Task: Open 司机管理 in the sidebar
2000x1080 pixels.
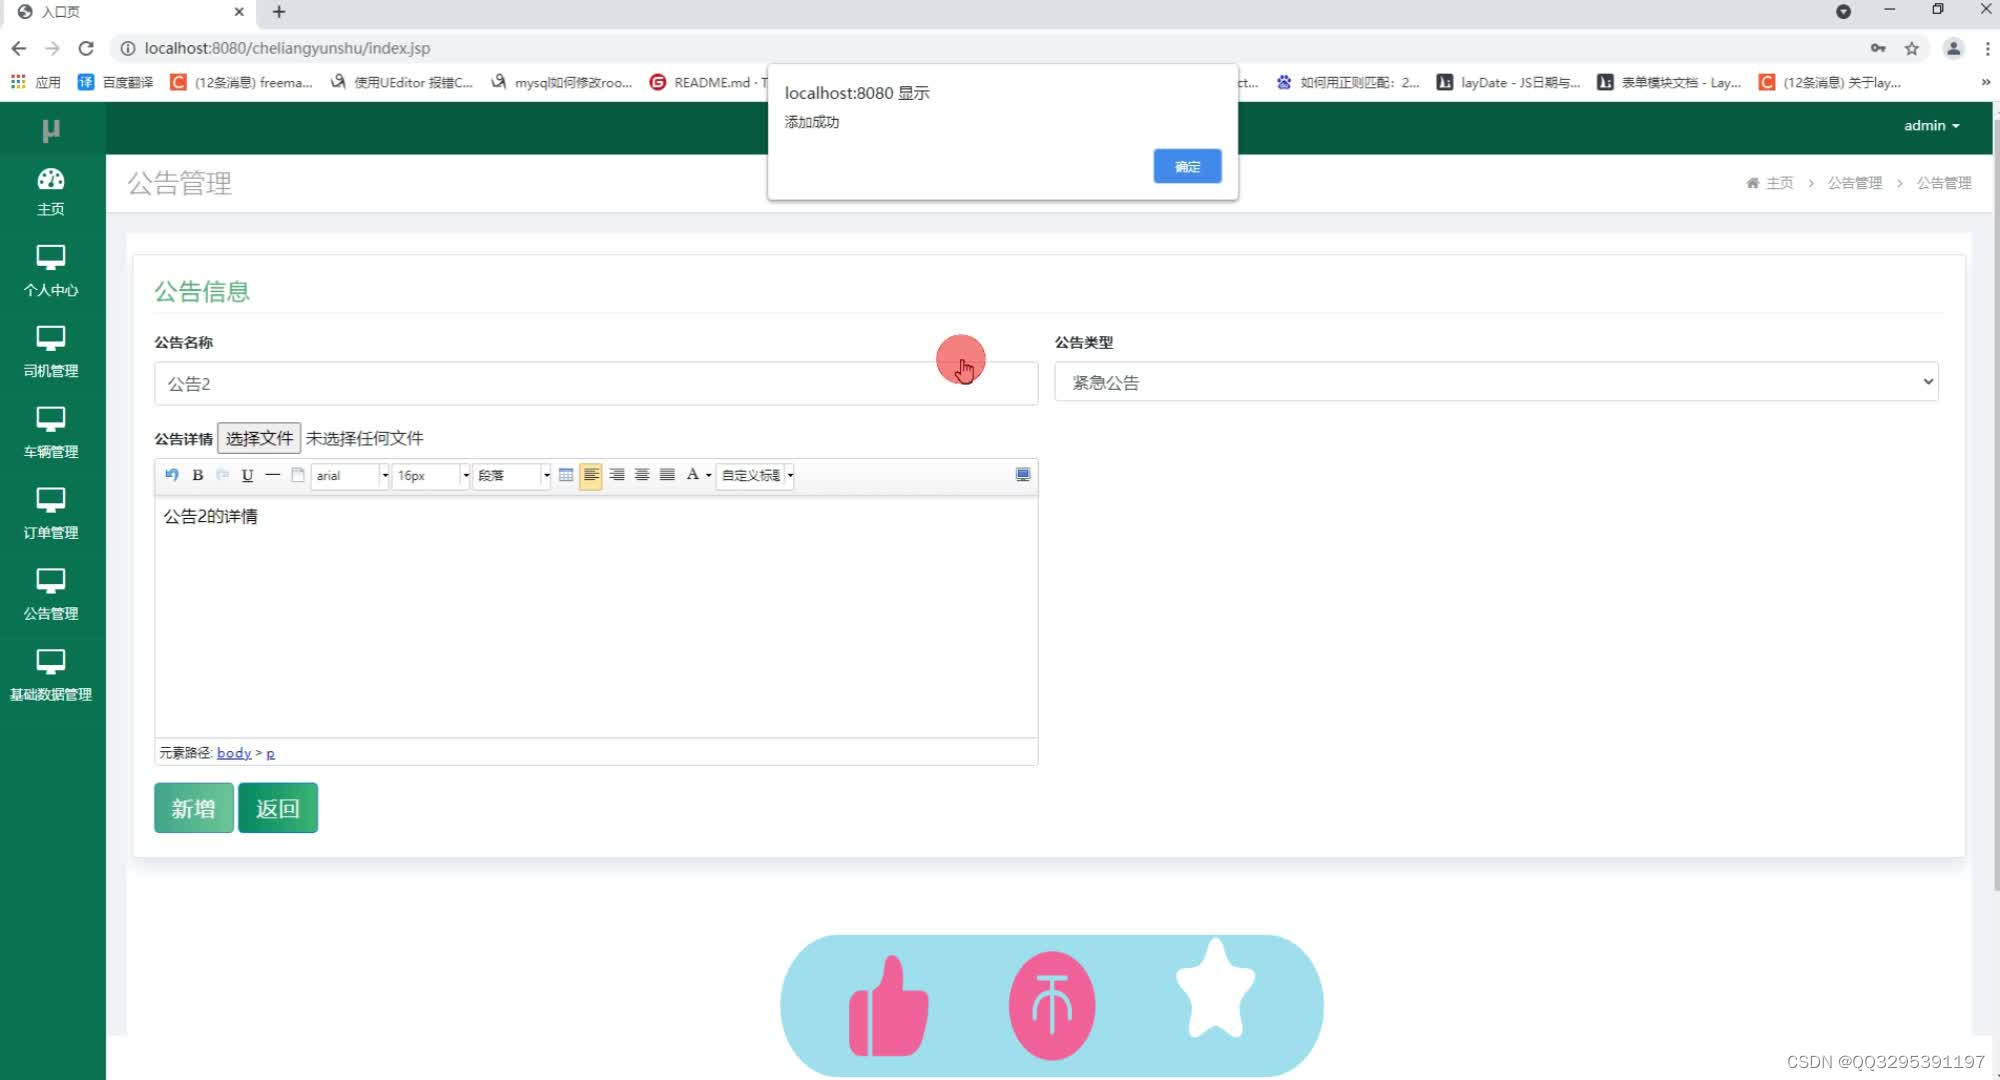Action: click(x=51, y=352)
